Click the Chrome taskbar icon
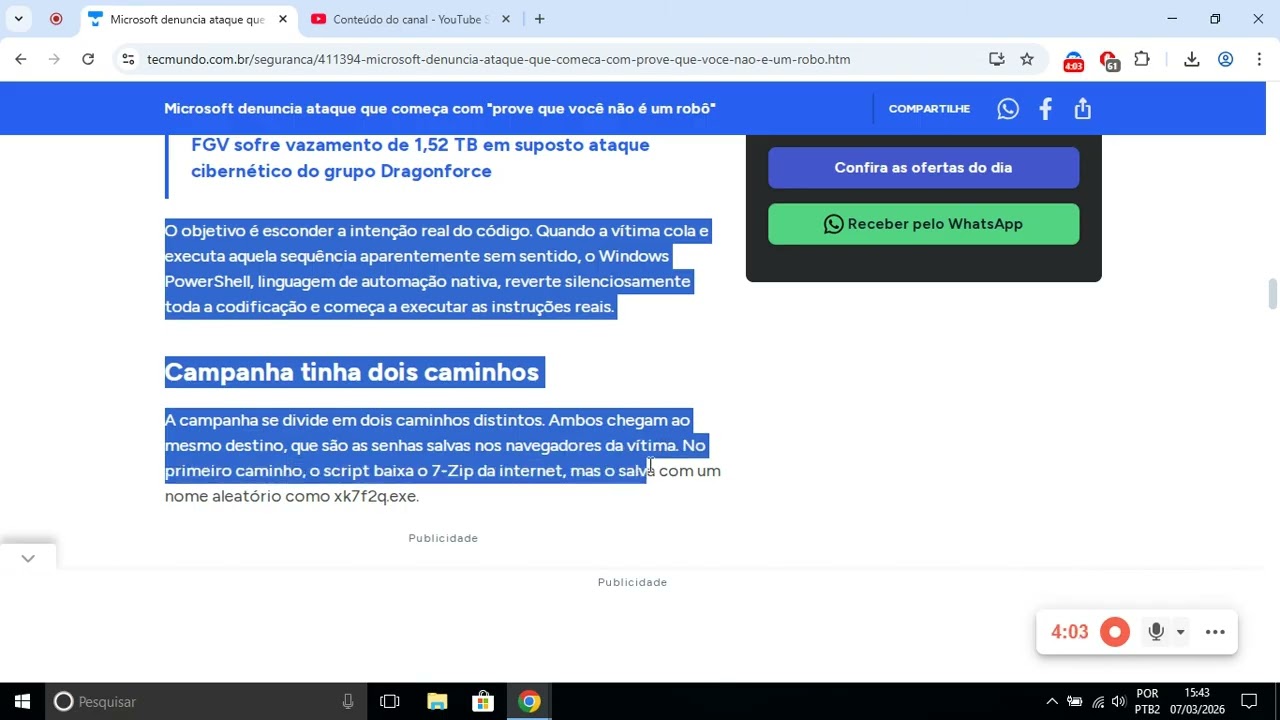 coord(529,701)
